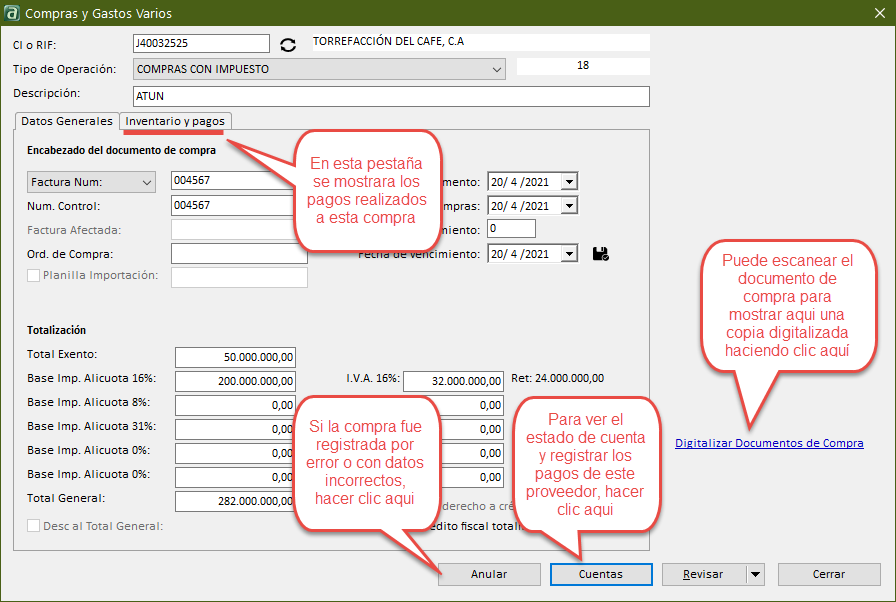
Task: Click the Anular button
Action: coord(488,574)
